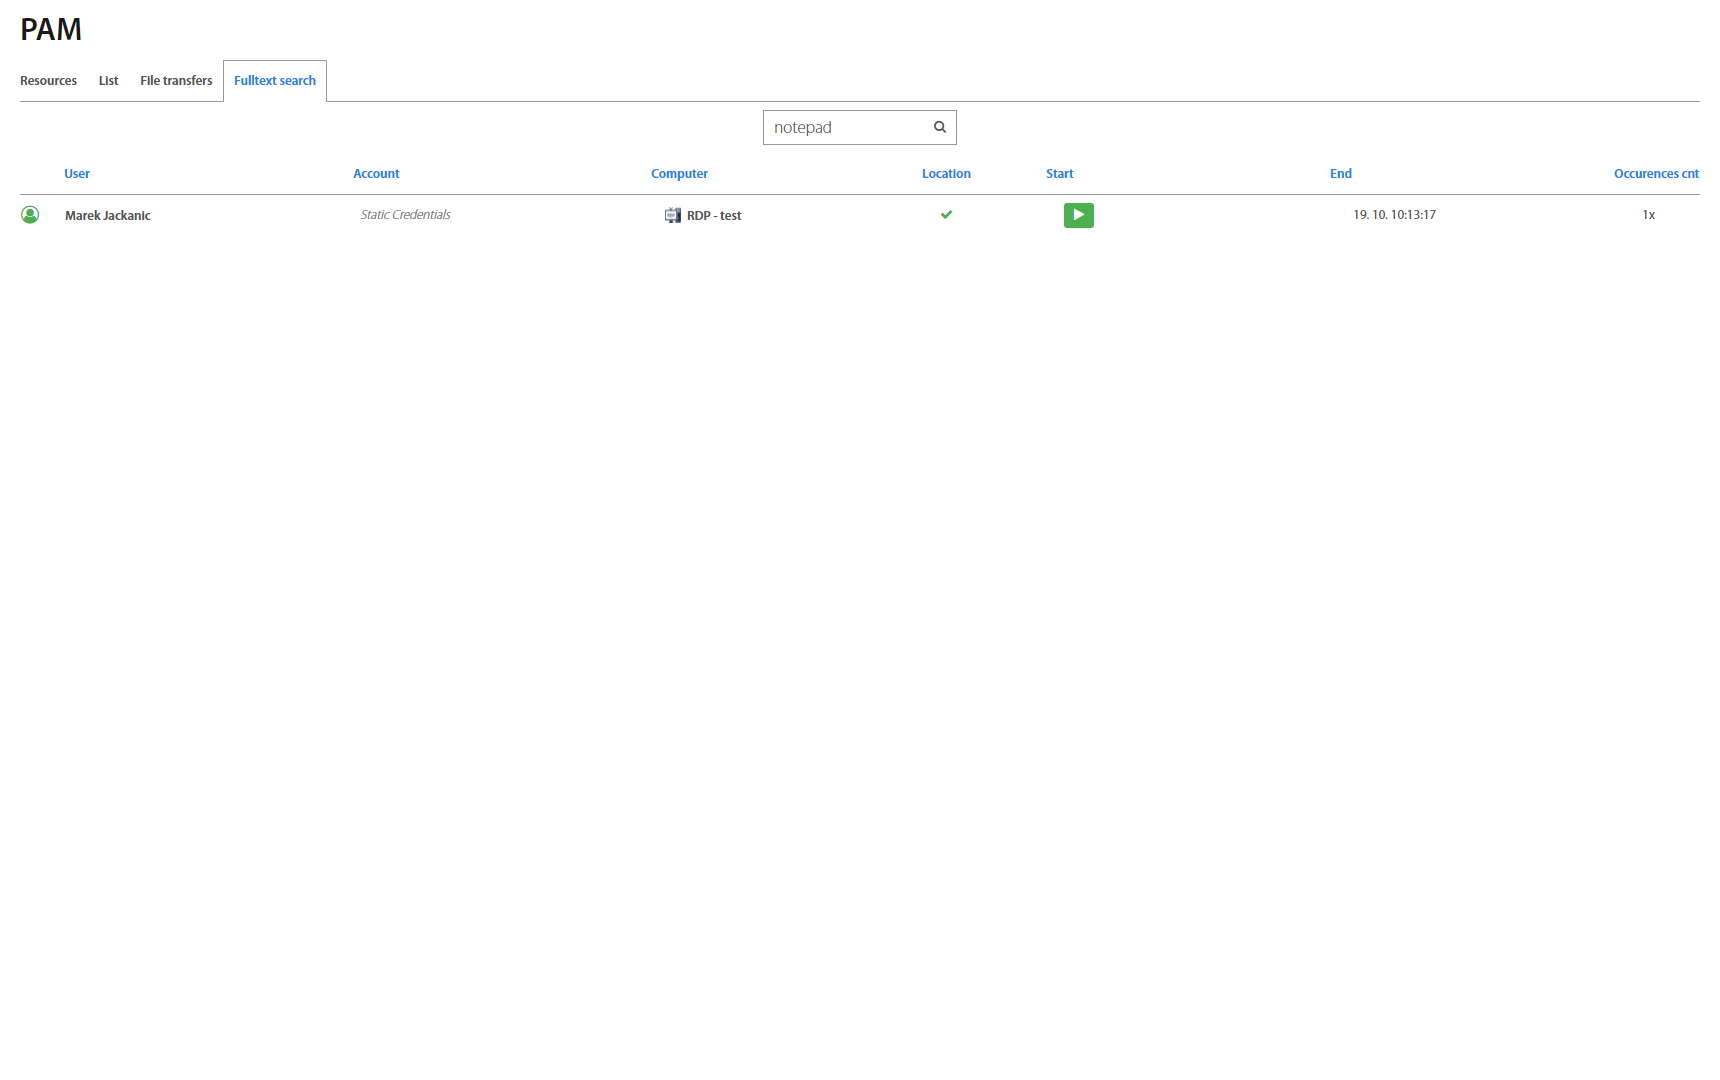Click the Static Credentials account entry

click(x=405, y=215)
